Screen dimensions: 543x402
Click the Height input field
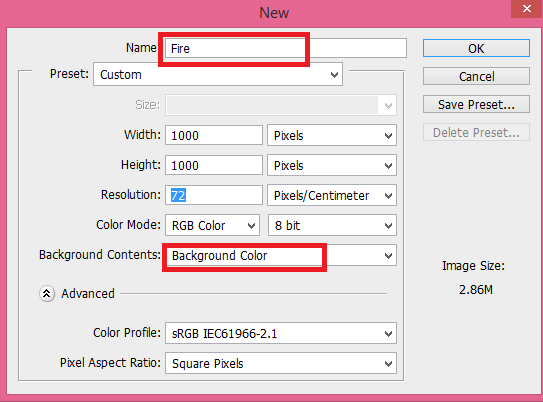(x=214, y=166)
